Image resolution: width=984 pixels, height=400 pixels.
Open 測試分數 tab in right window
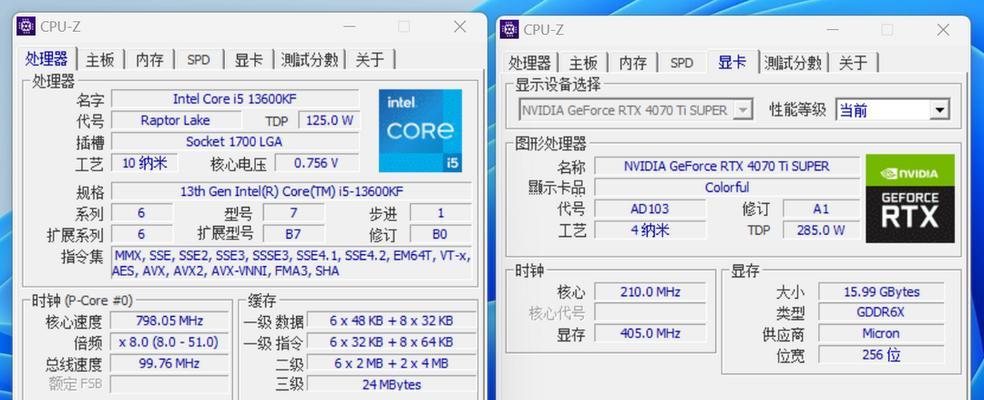click(793, 63)
